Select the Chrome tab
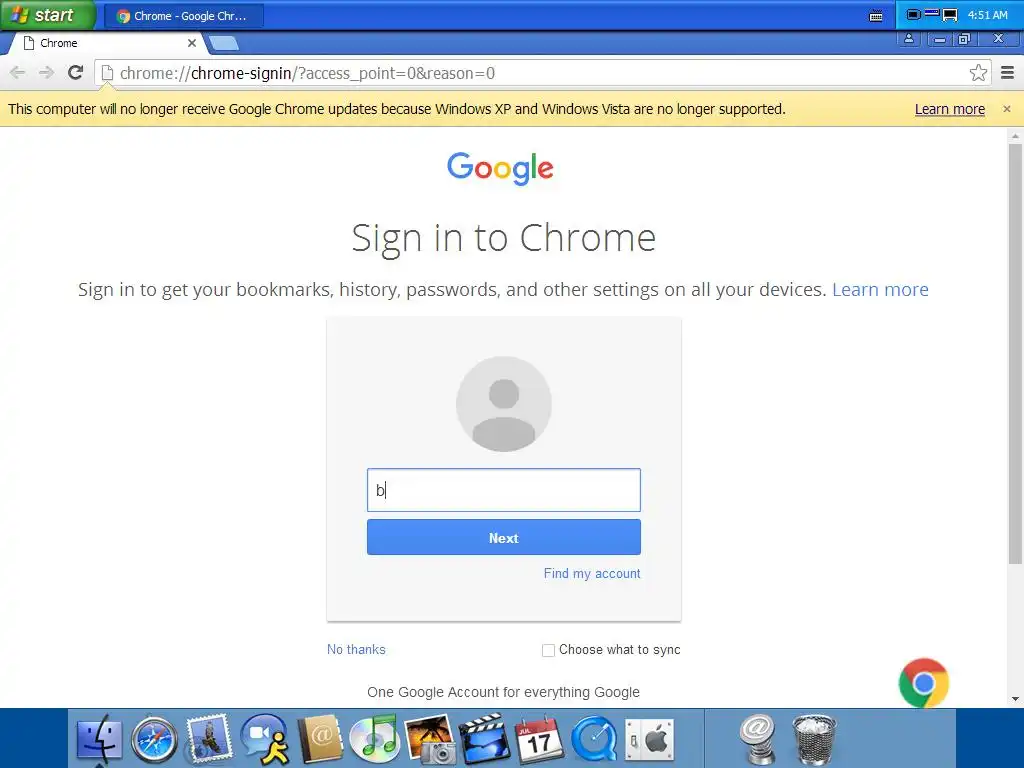Image resolution: width=1024 pixels, height=768 pixels. coord(108,43)
